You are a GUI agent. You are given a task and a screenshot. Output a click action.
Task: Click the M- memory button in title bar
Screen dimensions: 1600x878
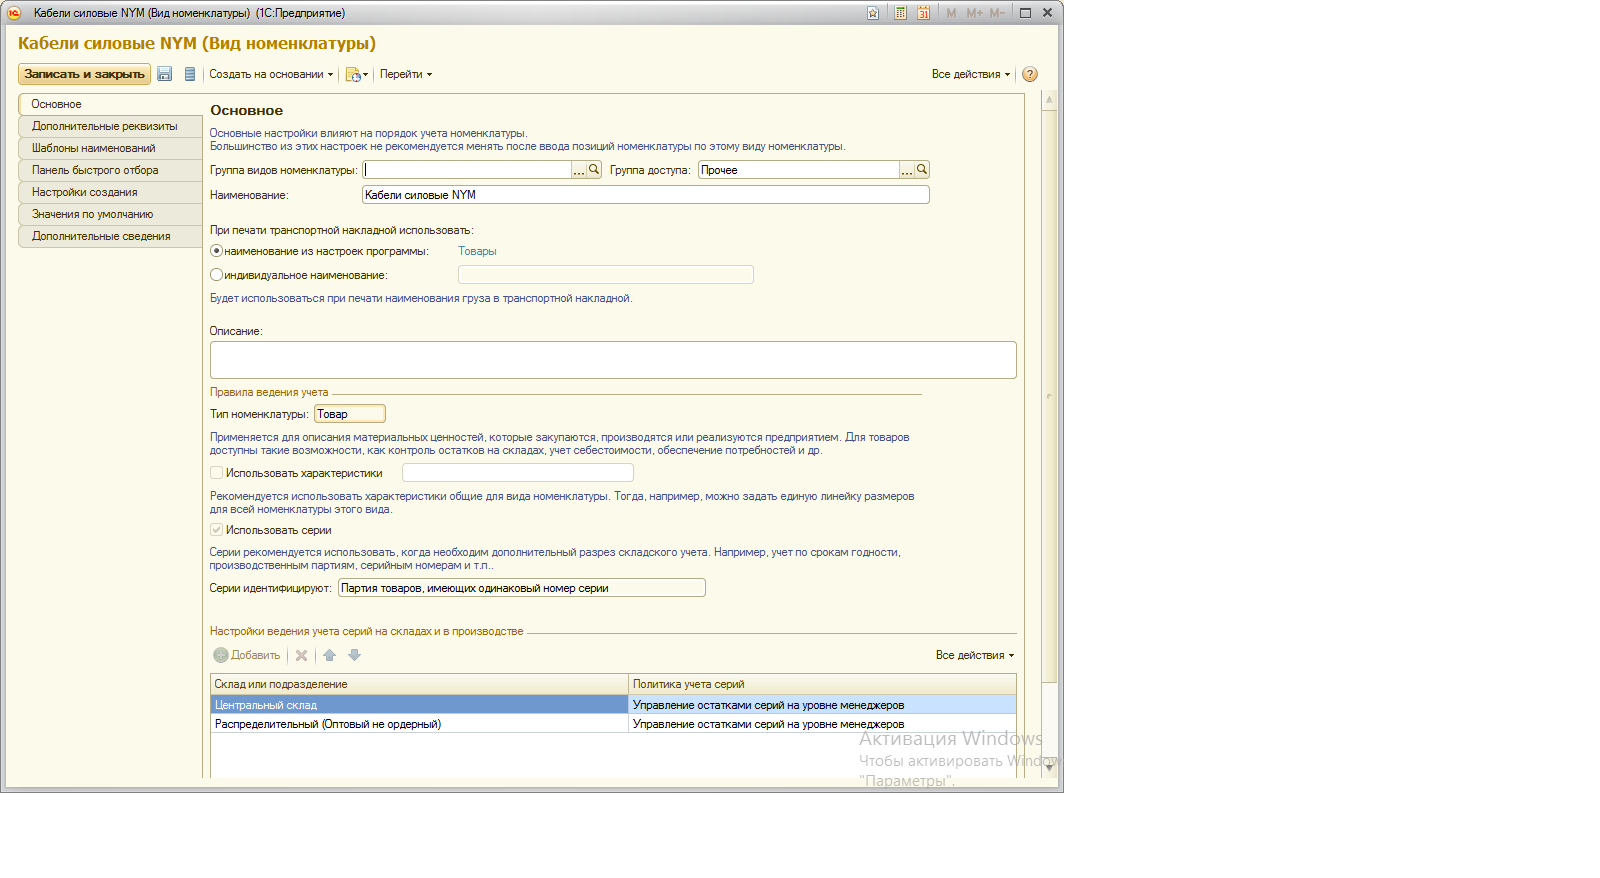coord(997,13)
